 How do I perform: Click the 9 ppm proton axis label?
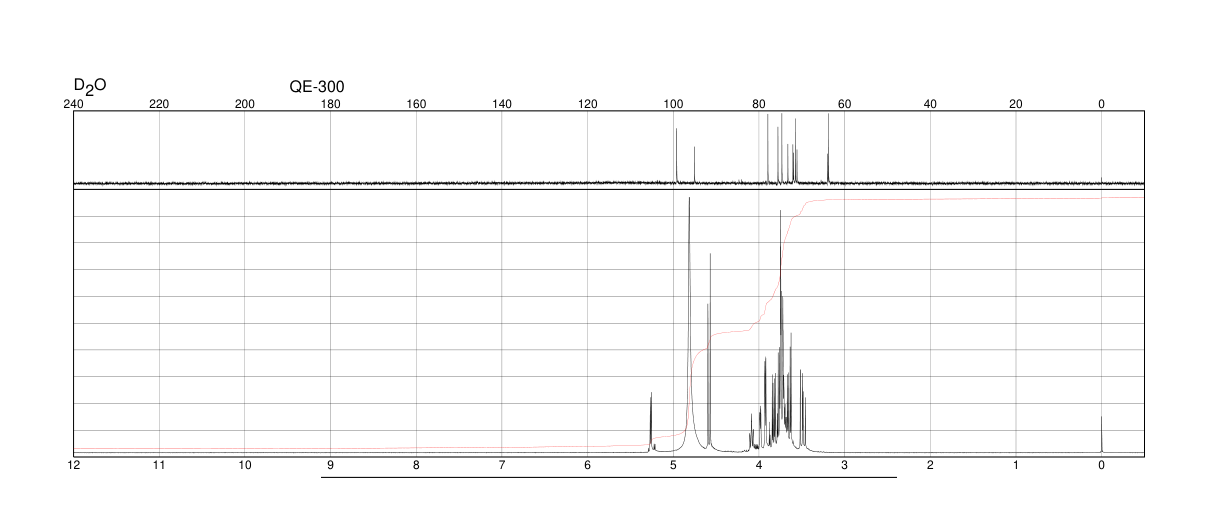point(331,466)
